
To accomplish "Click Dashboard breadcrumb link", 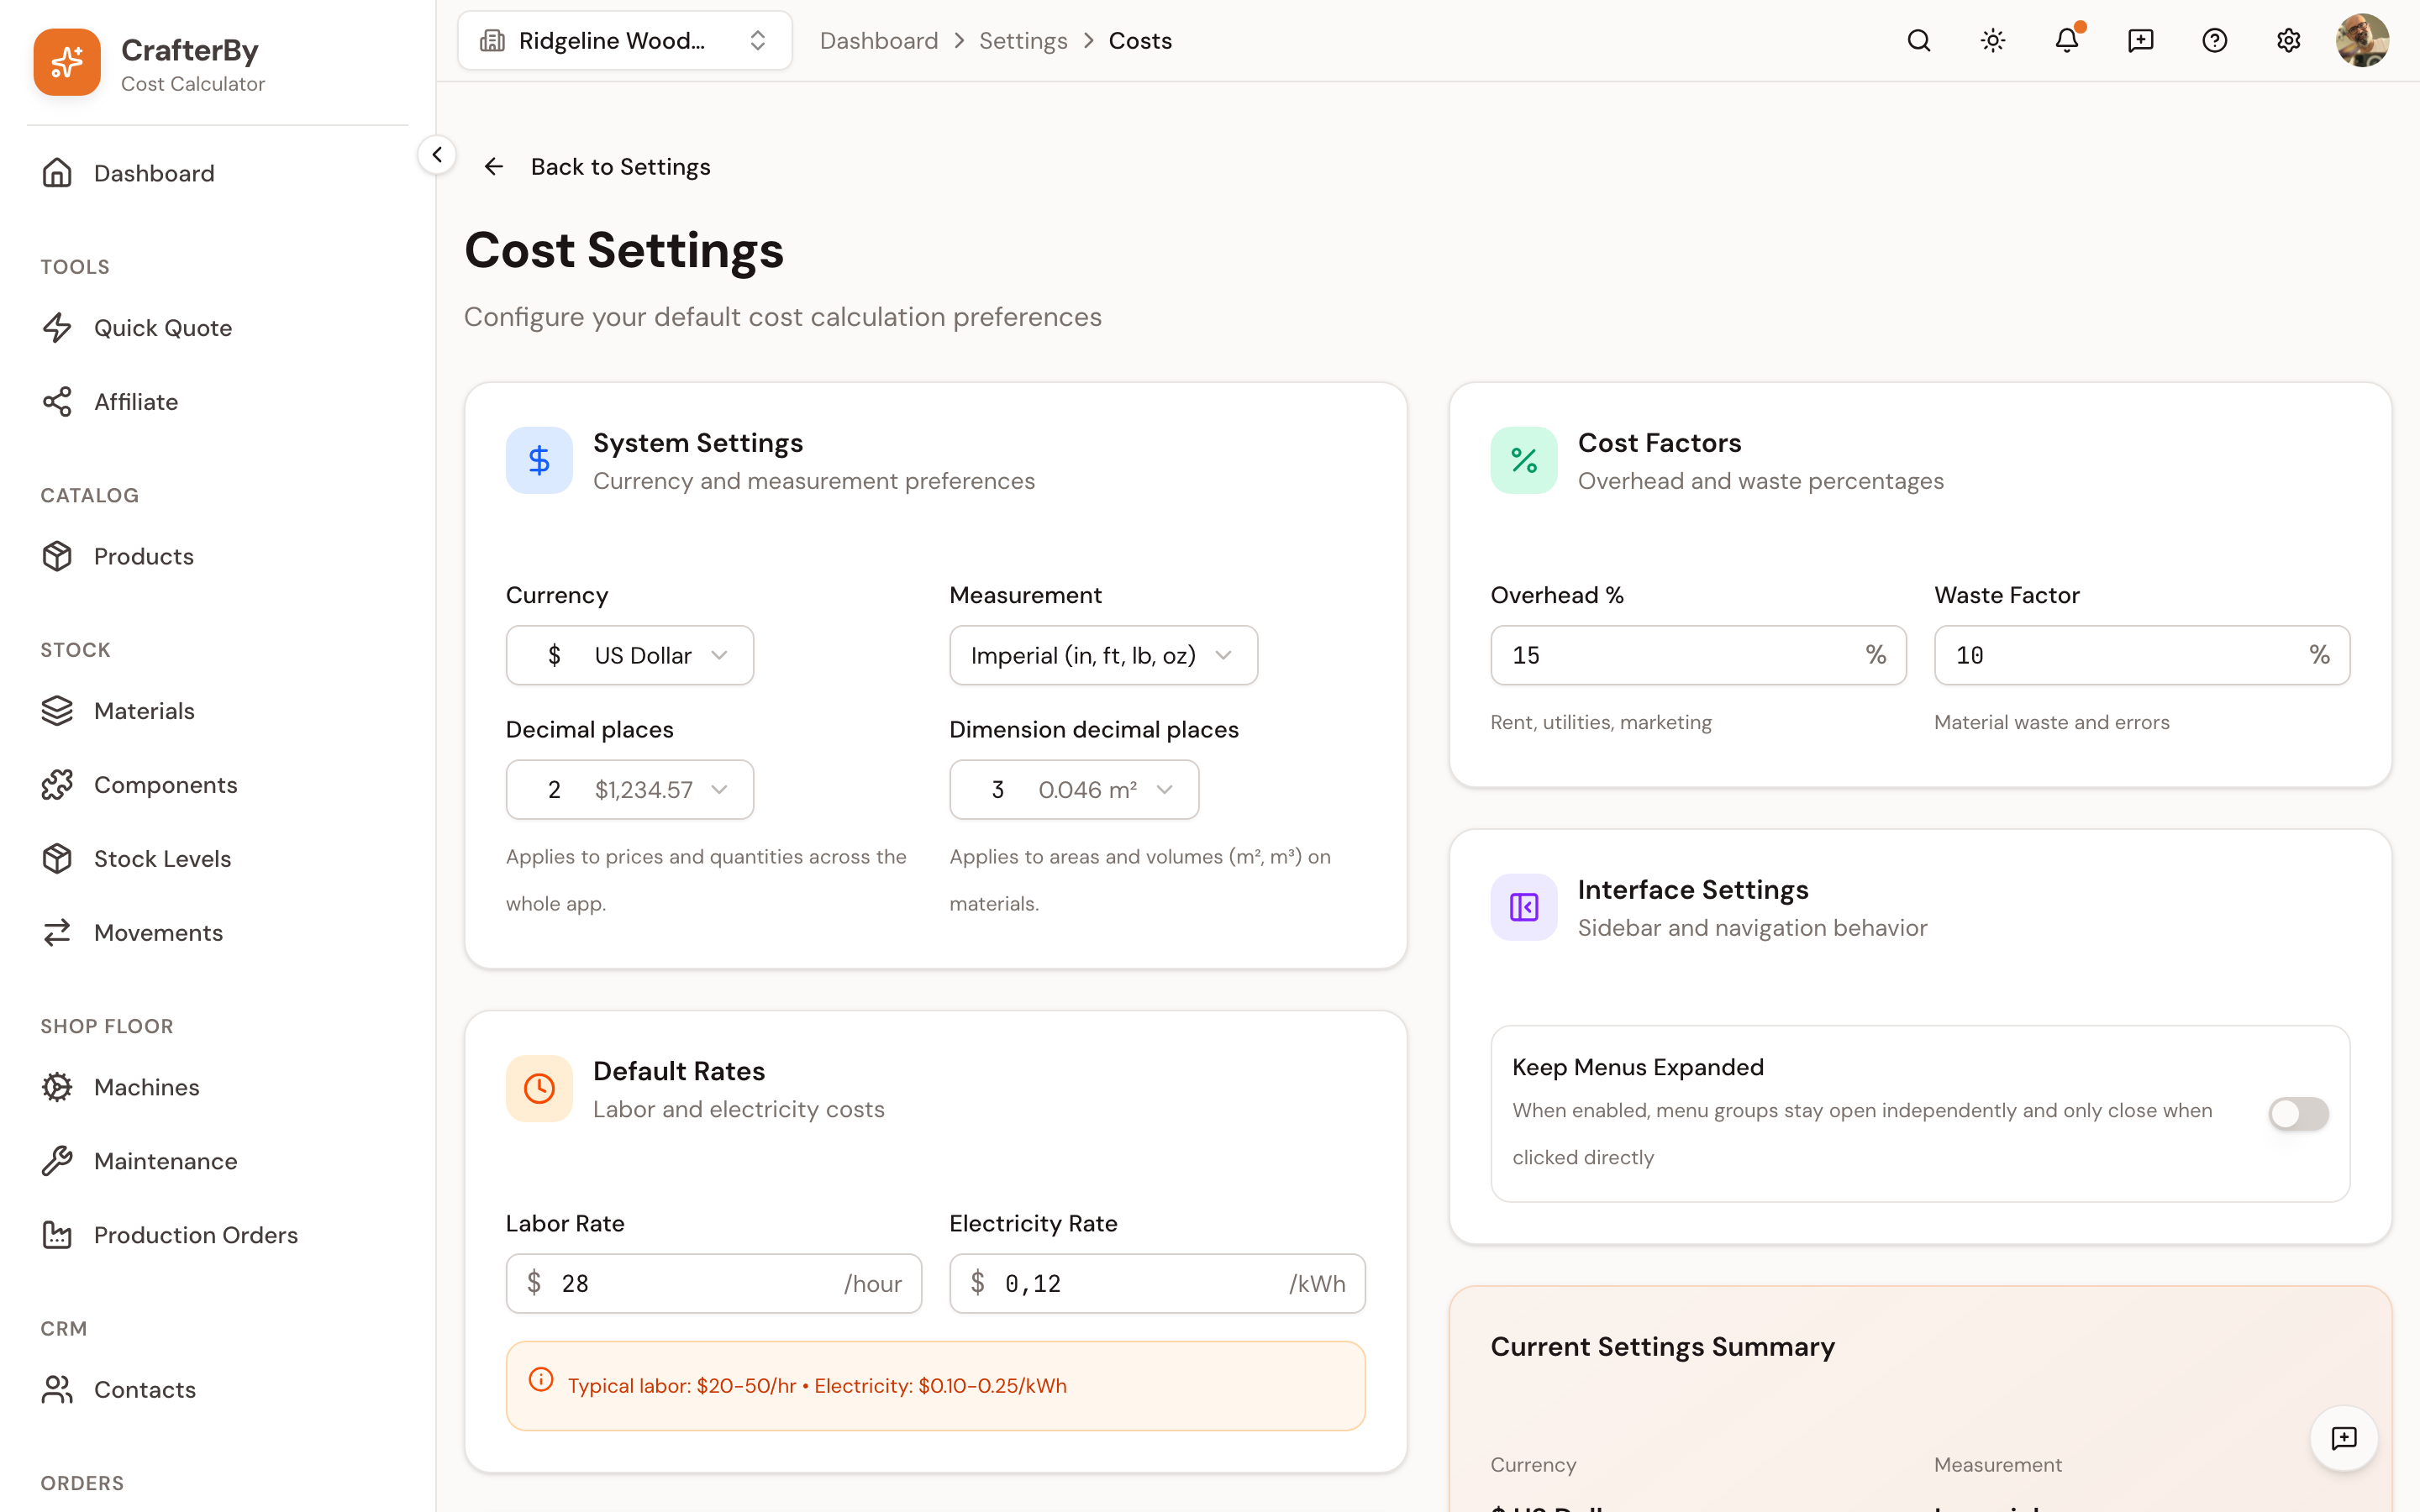I will click(879, 41).
